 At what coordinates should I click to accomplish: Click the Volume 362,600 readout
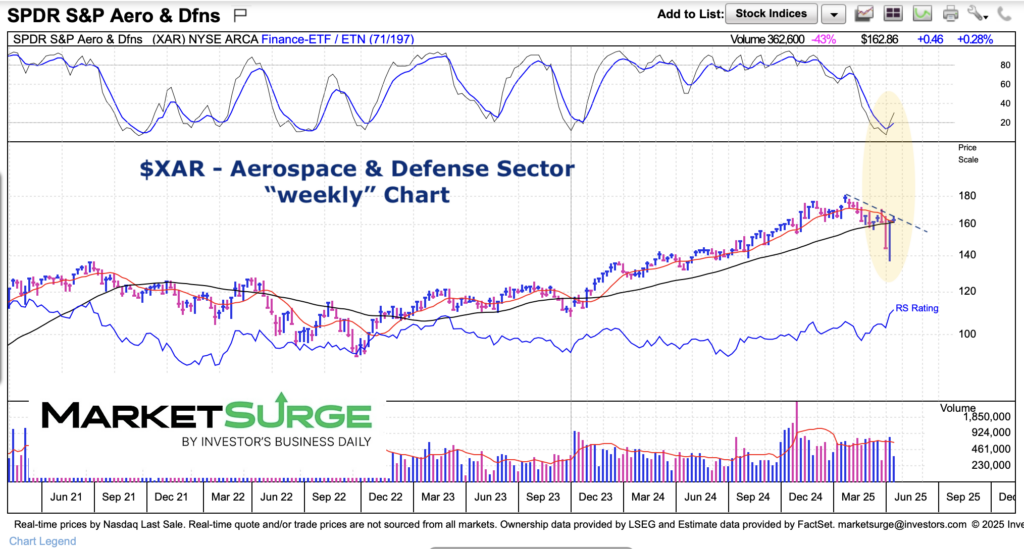(767, 39)
